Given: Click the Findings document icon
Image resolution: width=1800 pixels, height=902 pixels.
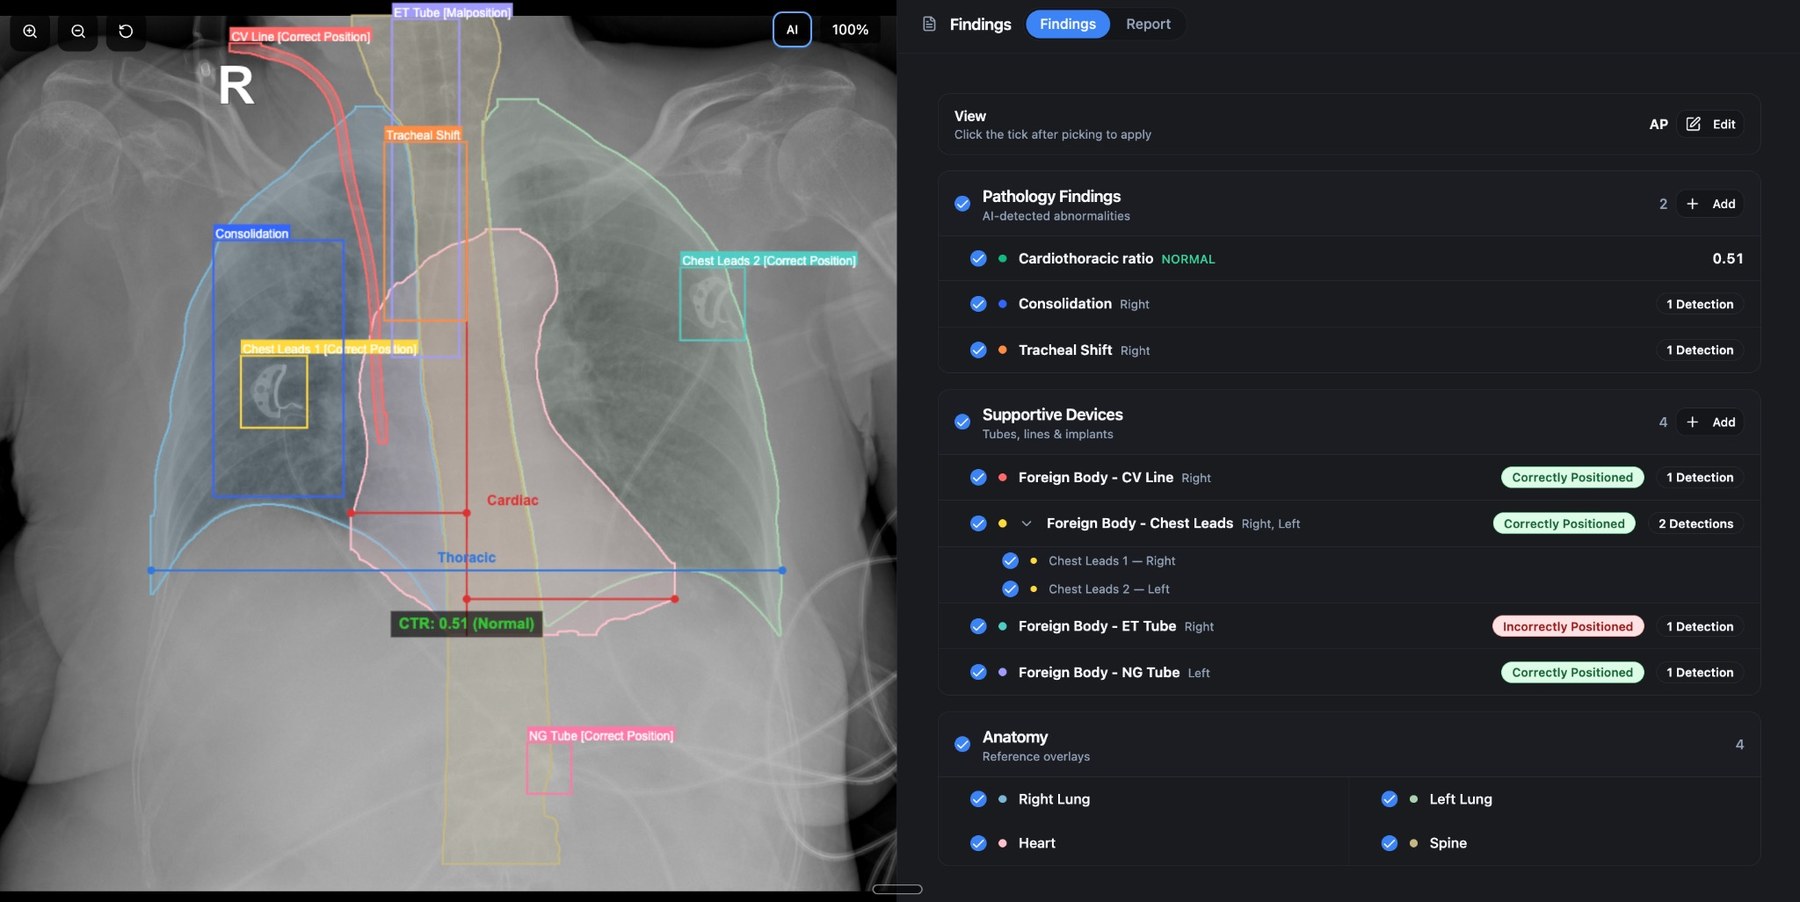Looking at the screenshot, I should (929, 24).
